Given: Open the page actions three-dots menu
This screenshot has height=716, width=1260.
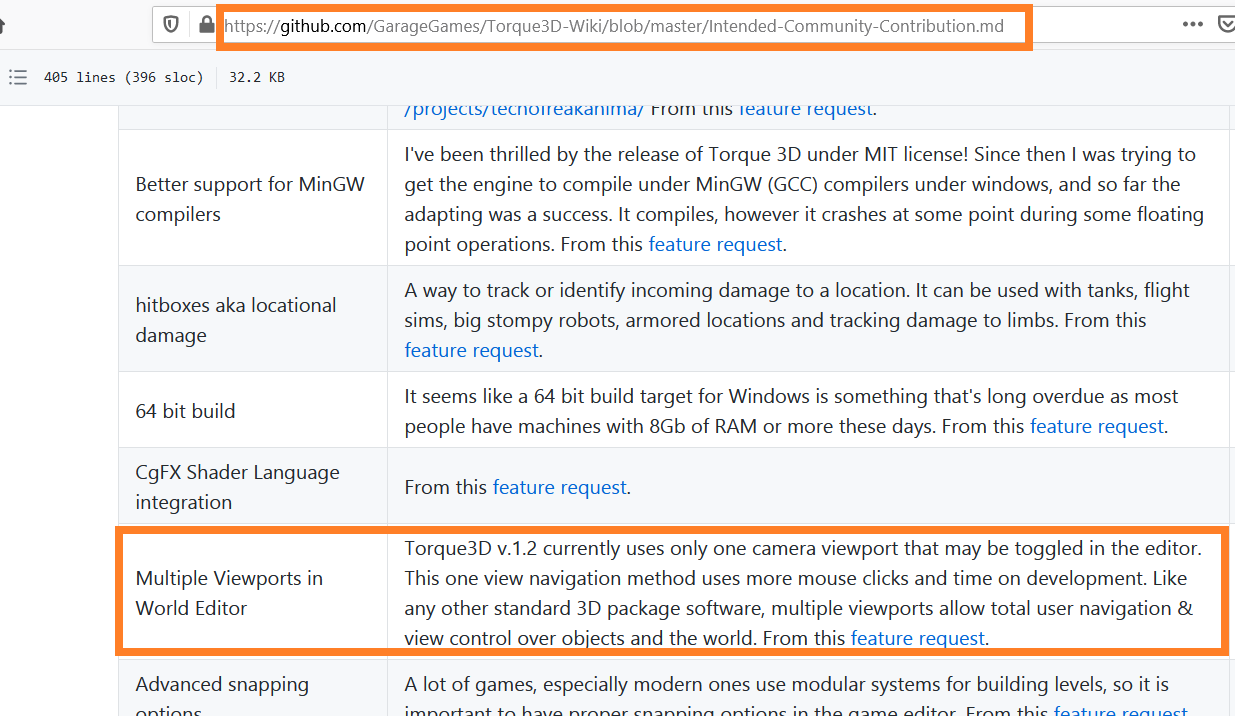Looking at the screenshot, I should [1193, 24].
